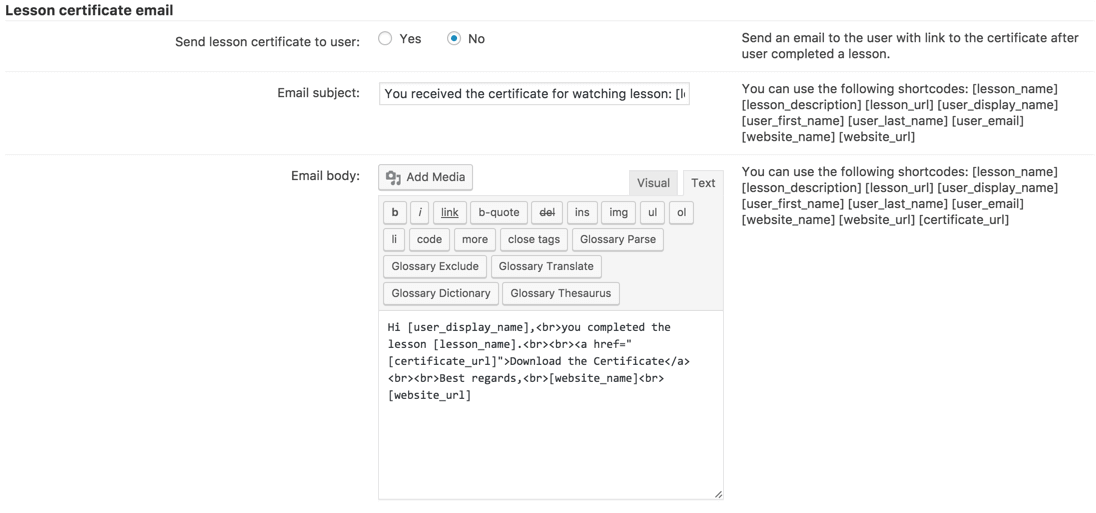The width and height of the screenshot is (1096, 513).
Task: Select the No radio button
Action: (454, 39)
